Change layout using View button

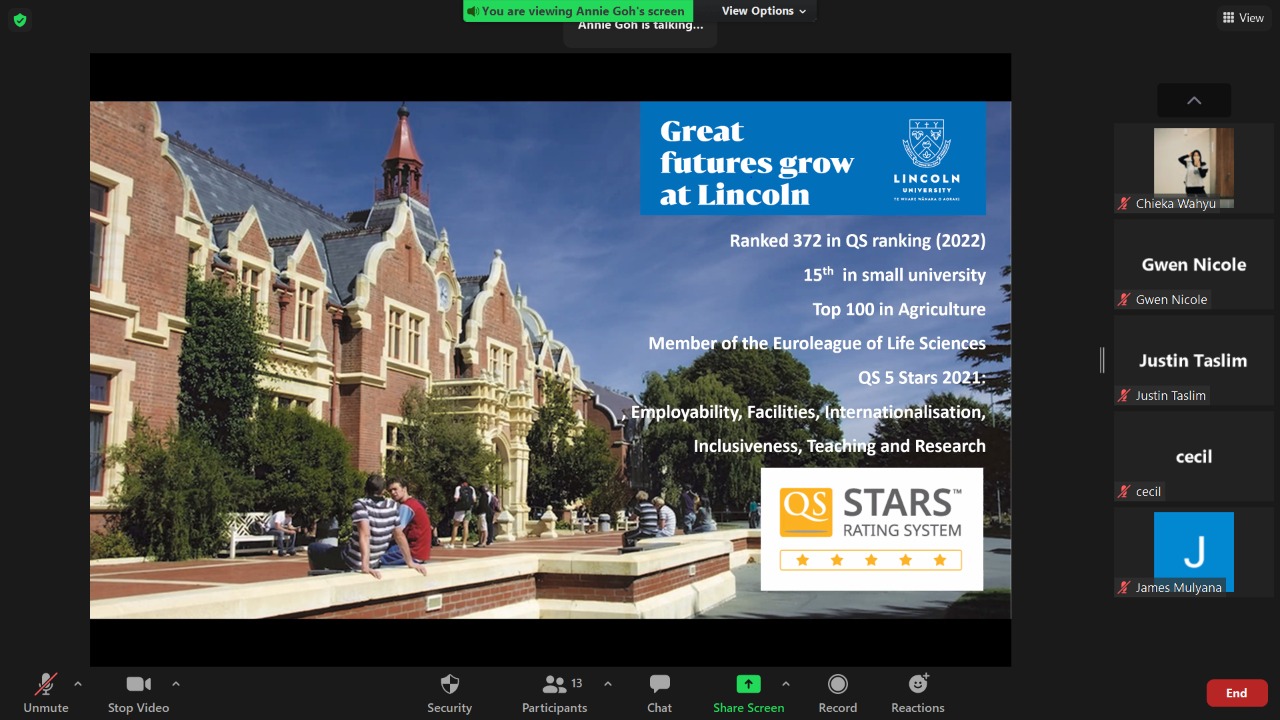pyautogui.click(x=1243, y=18)
